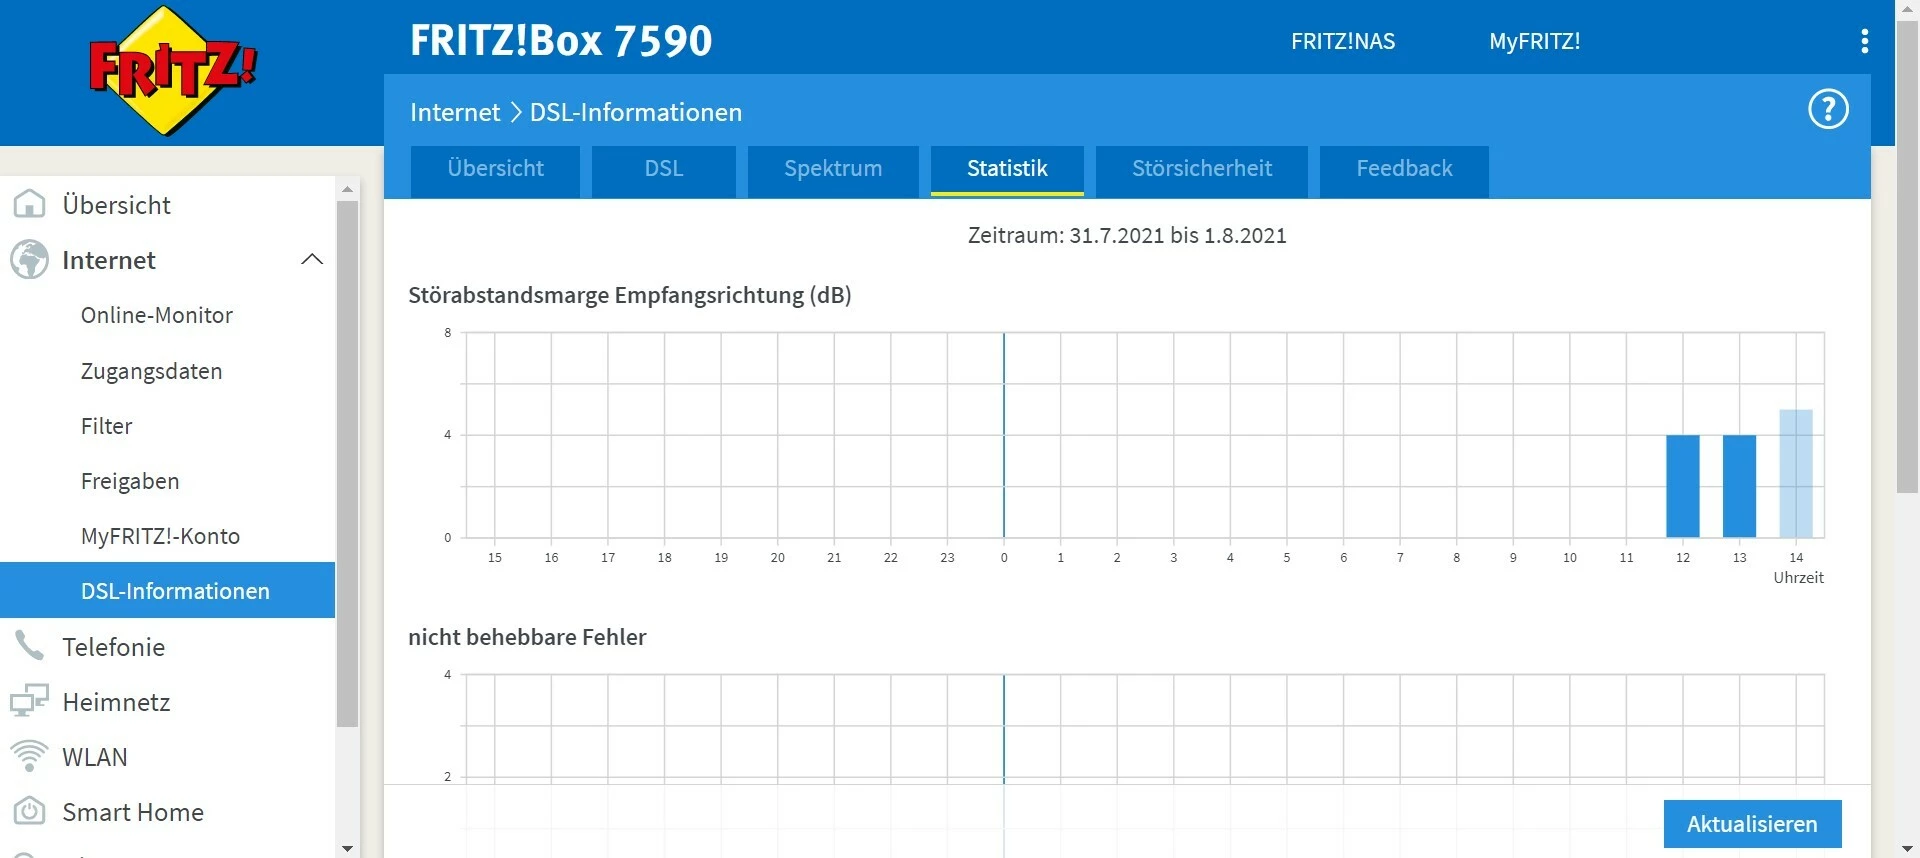Click the Aktualisieren button
The height and width of the screenshot is (858, 1920).
1752,824
